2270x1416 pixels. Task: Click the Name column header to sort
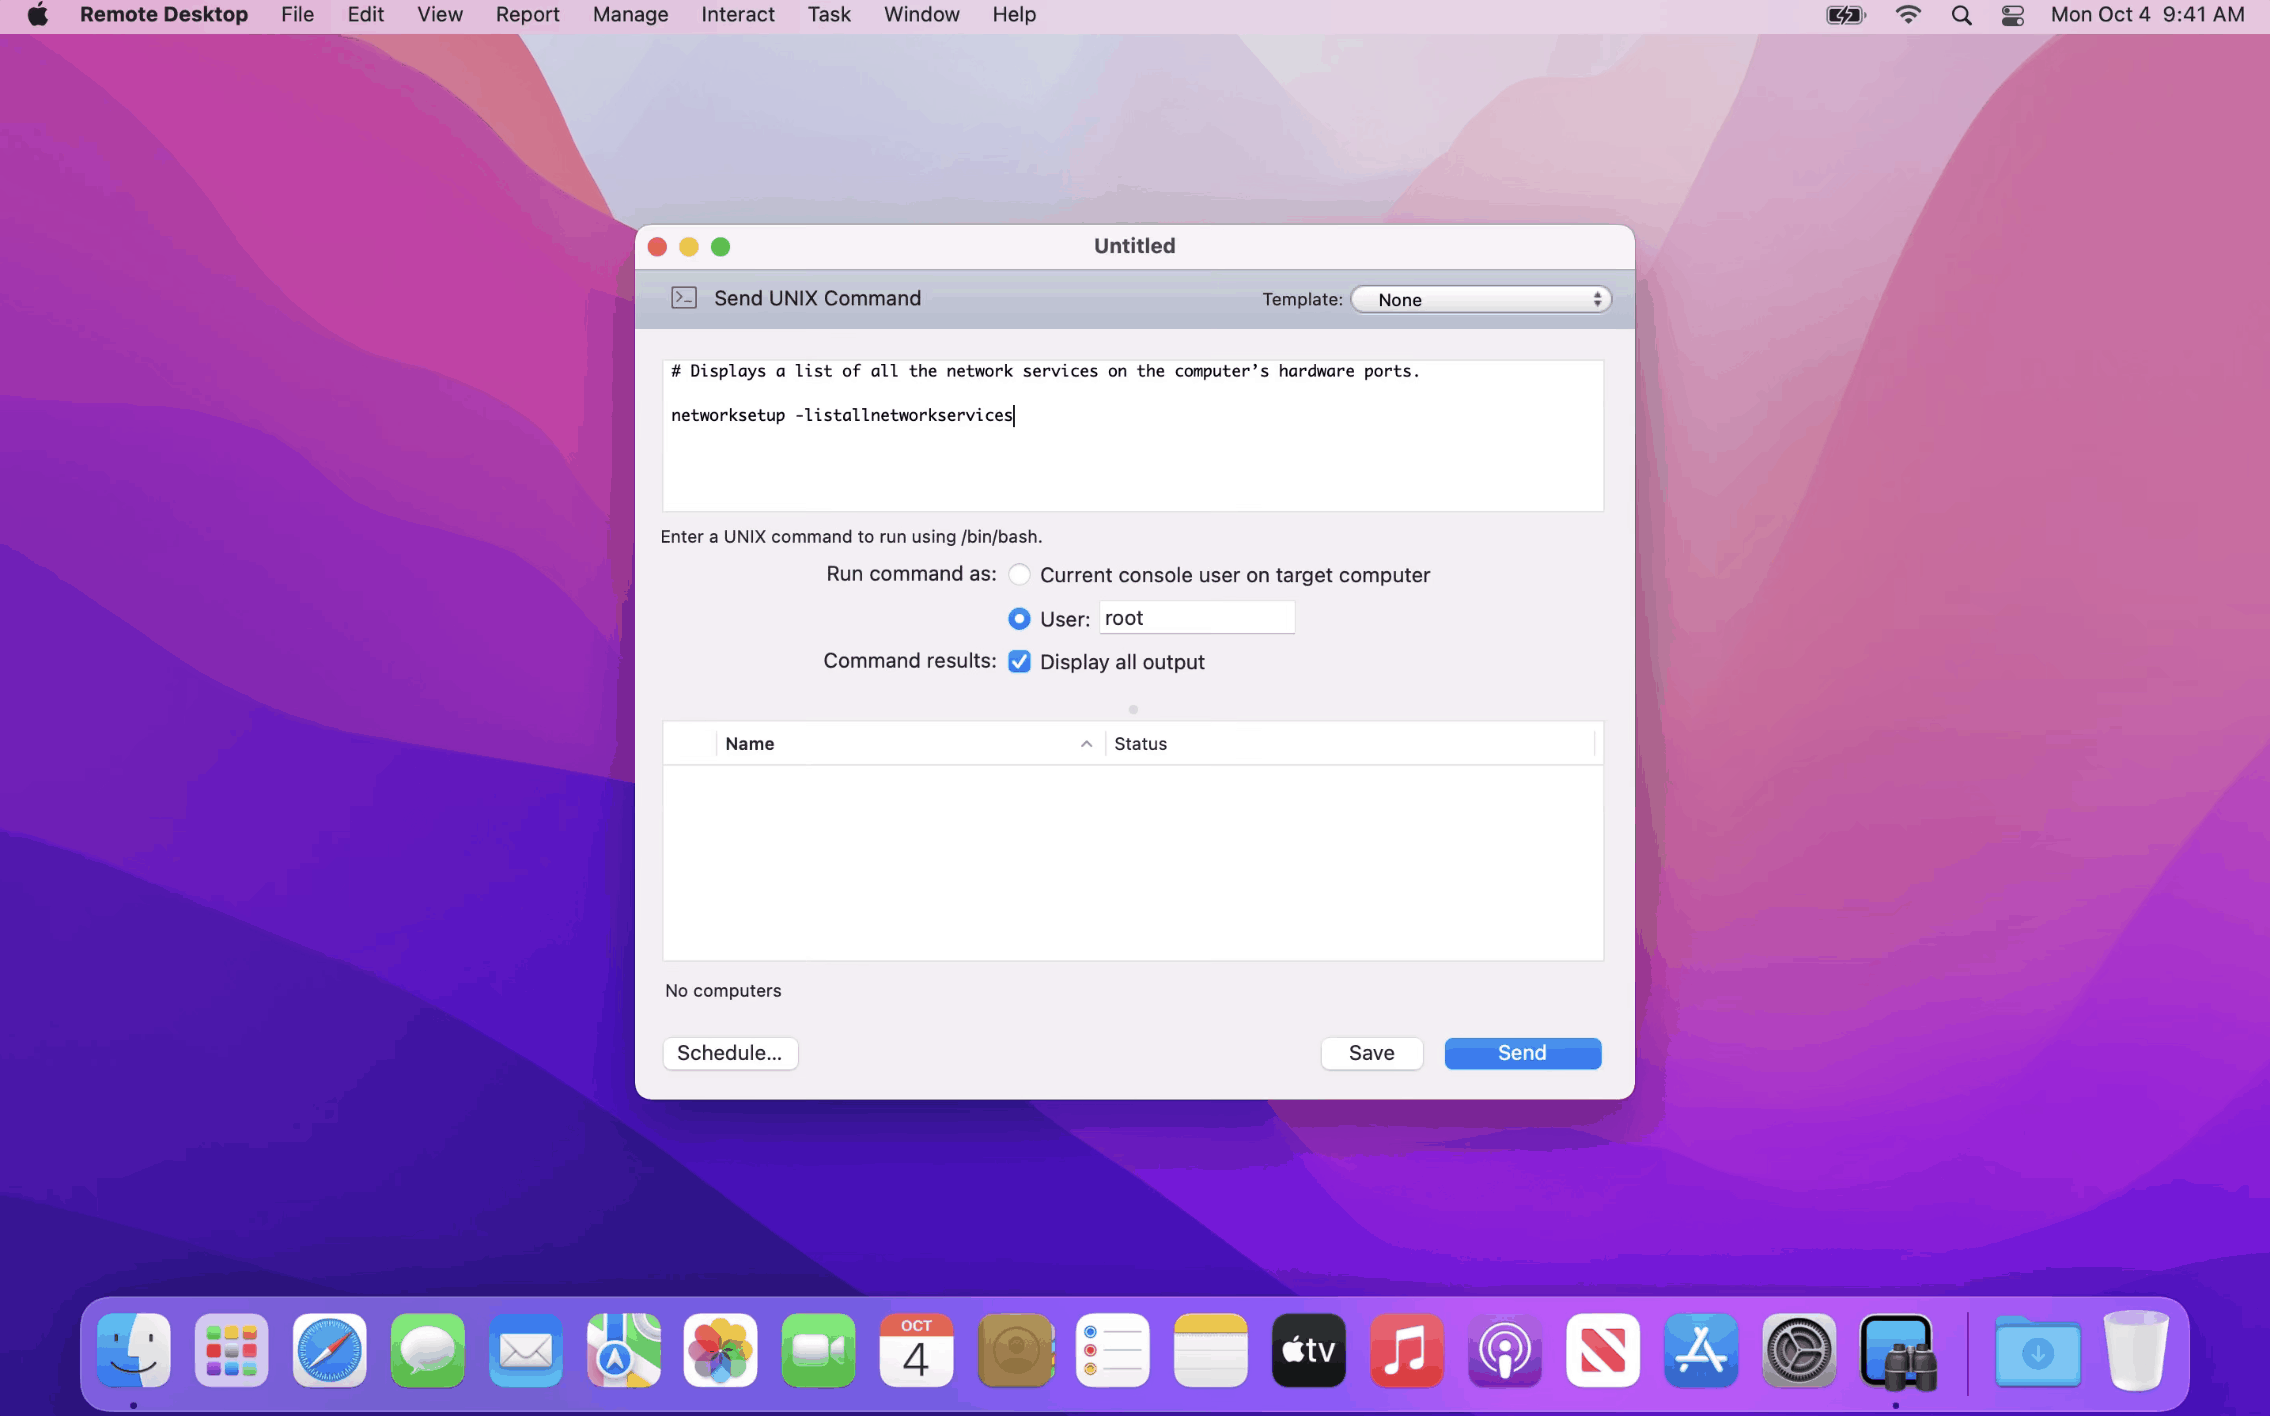coord(749,742)
